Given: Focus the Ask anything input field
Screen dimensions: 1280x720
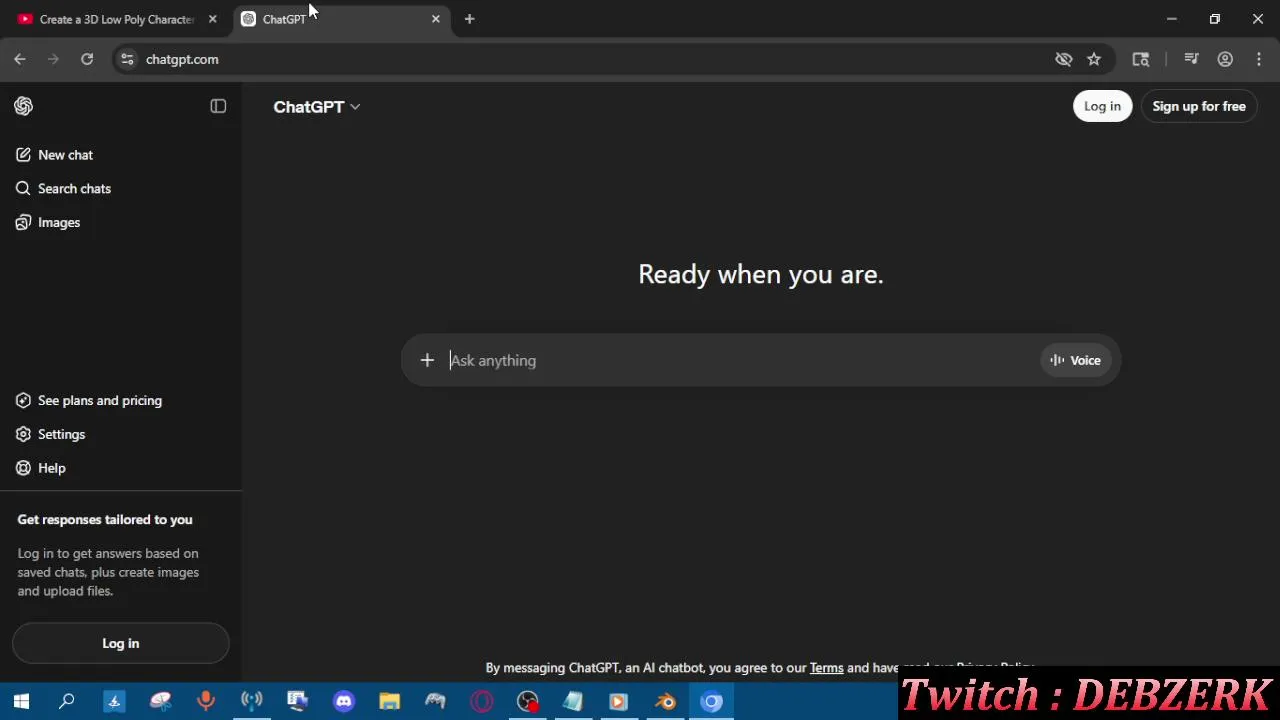Looking at the screenshot, I should pyautogui.click(x=740, y=360).
